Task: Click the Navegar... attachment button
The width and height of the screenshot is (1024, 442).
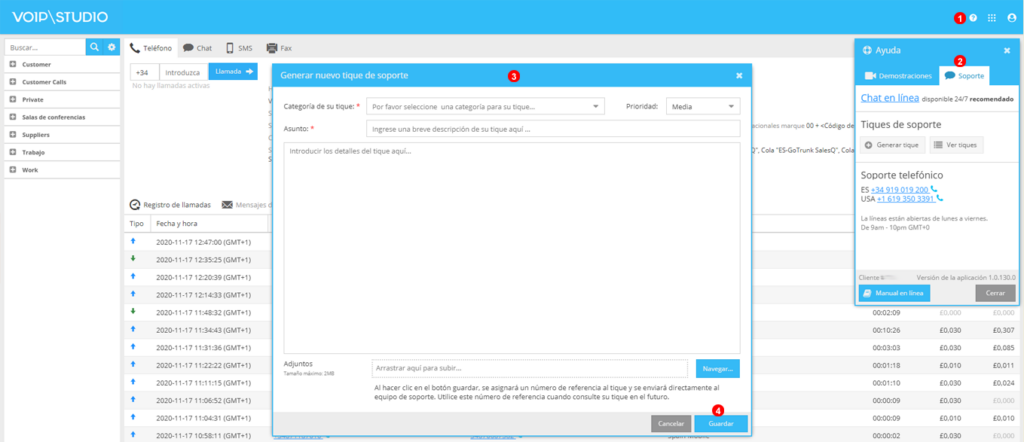Action: pyautogui.click(x=718, y=368)
